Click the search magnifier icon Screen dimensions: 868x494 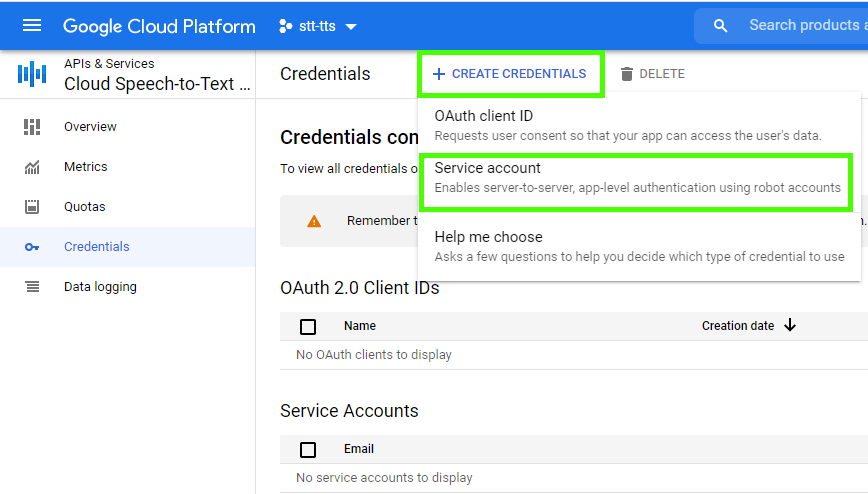pos(720,25)
